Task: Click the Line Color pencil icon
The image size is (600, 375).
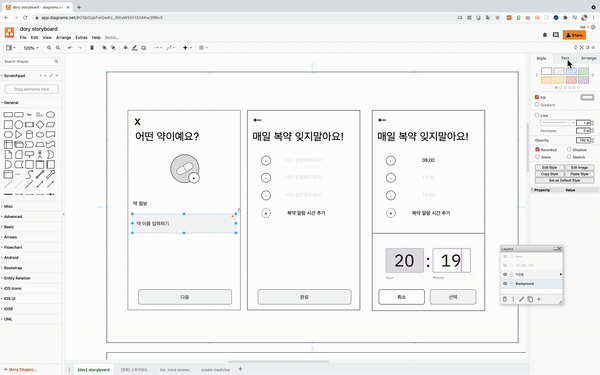Action: click(135, 48)
